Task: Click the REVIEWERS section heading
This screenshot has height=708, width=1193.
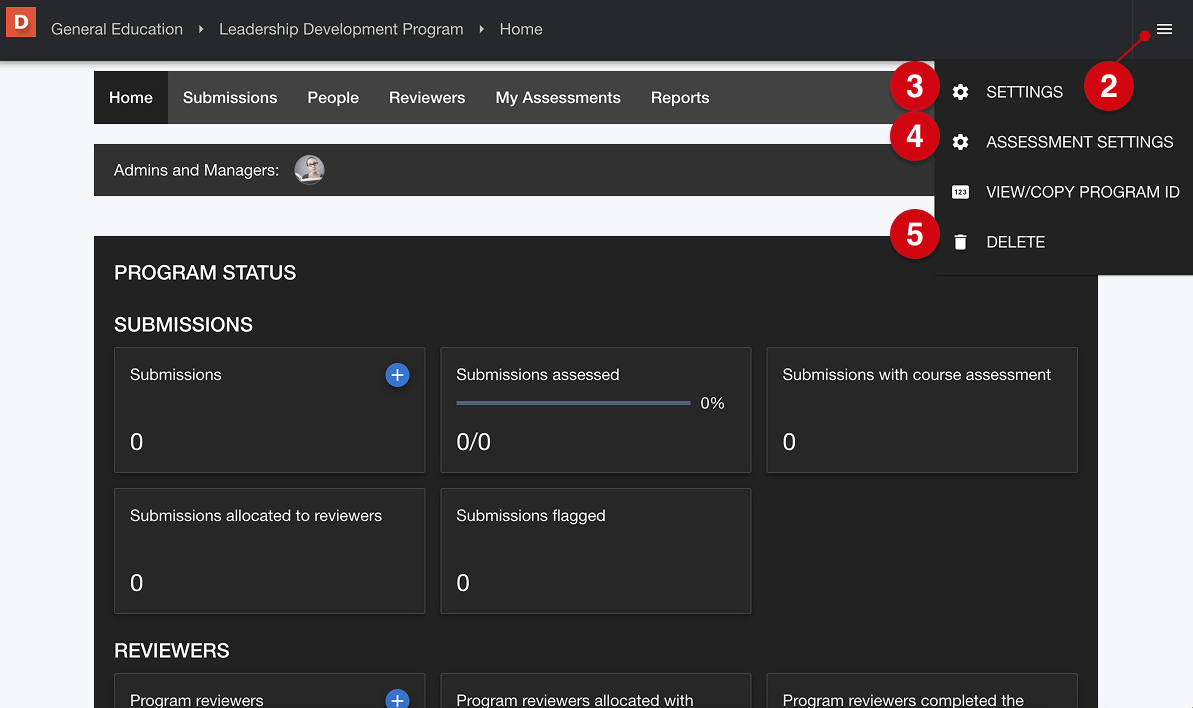Action: pos(171,650)
